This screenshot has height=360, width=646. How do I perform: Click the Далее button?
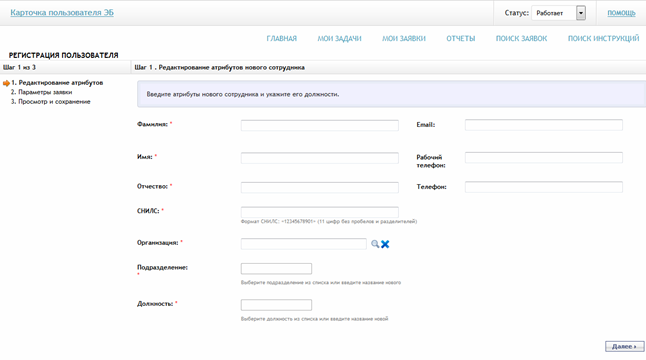point(625,346)
